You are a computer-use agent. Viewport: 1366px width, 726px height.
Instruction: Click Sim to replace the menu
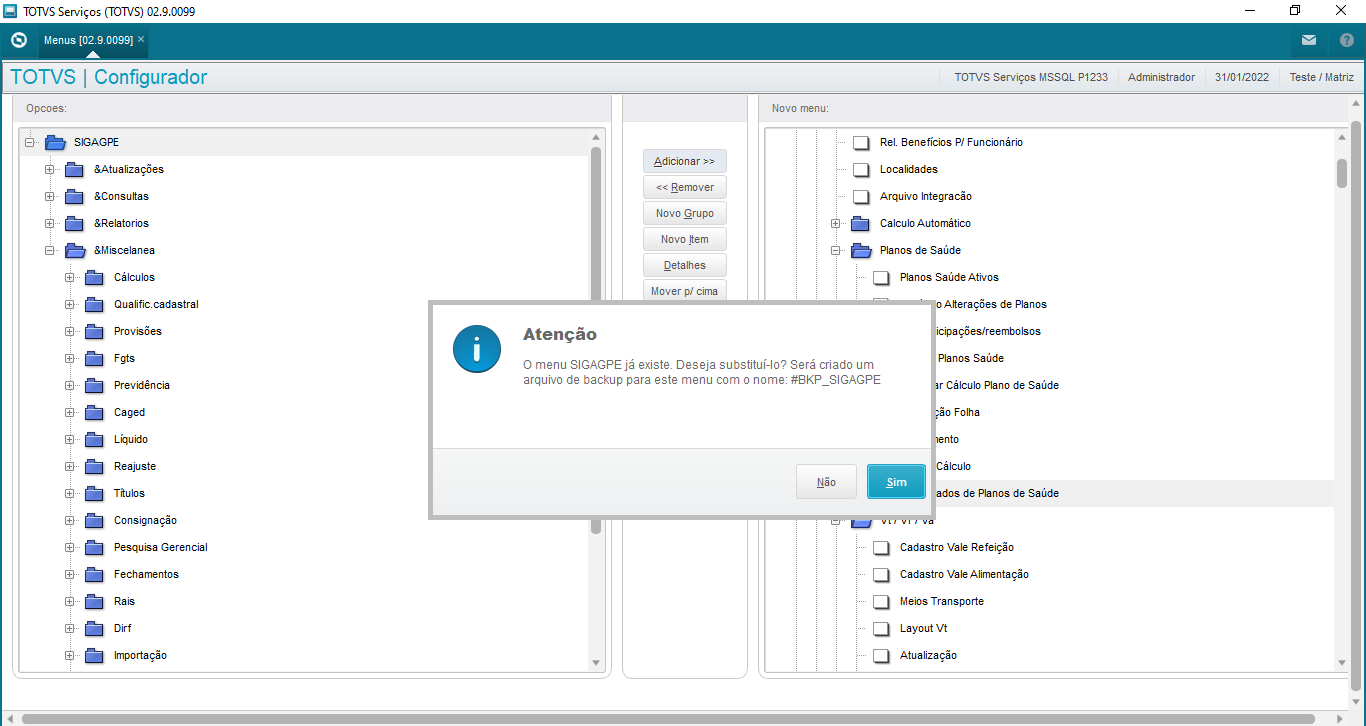896,482
